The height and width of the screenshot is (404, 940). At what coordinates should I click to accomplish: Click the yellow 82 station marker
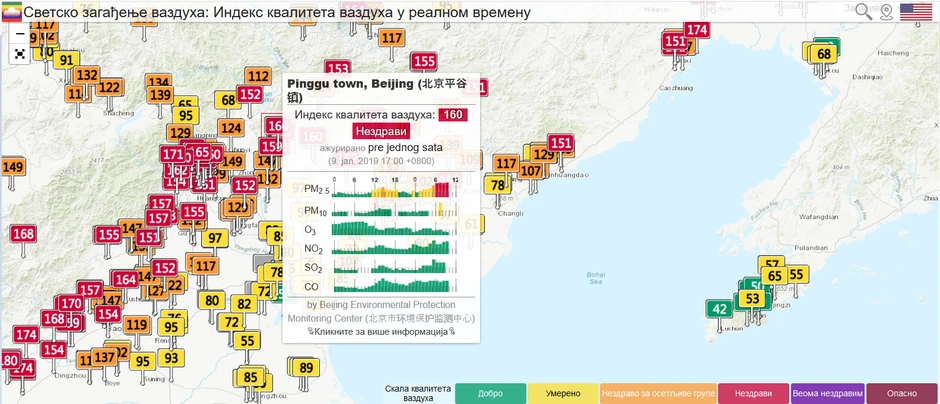click(x=243, y=304)
